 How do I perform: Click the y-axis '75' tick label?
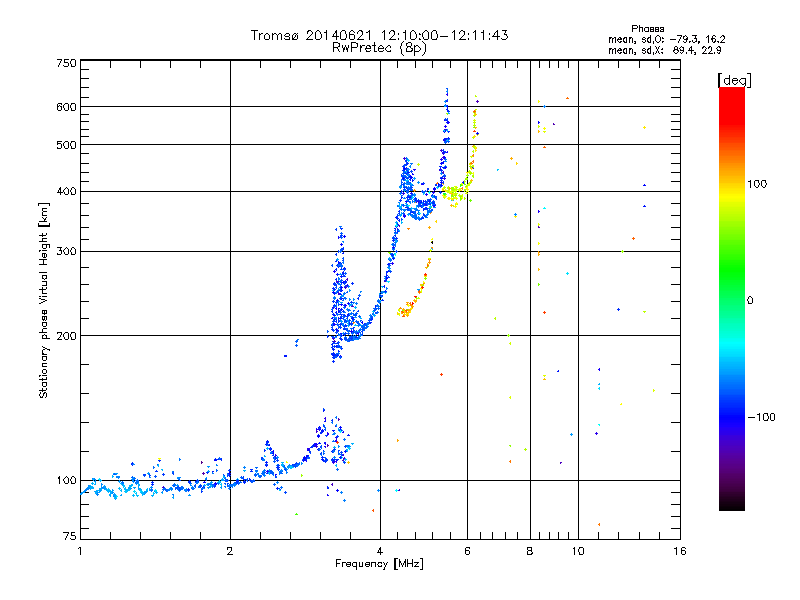pos(70,536)
